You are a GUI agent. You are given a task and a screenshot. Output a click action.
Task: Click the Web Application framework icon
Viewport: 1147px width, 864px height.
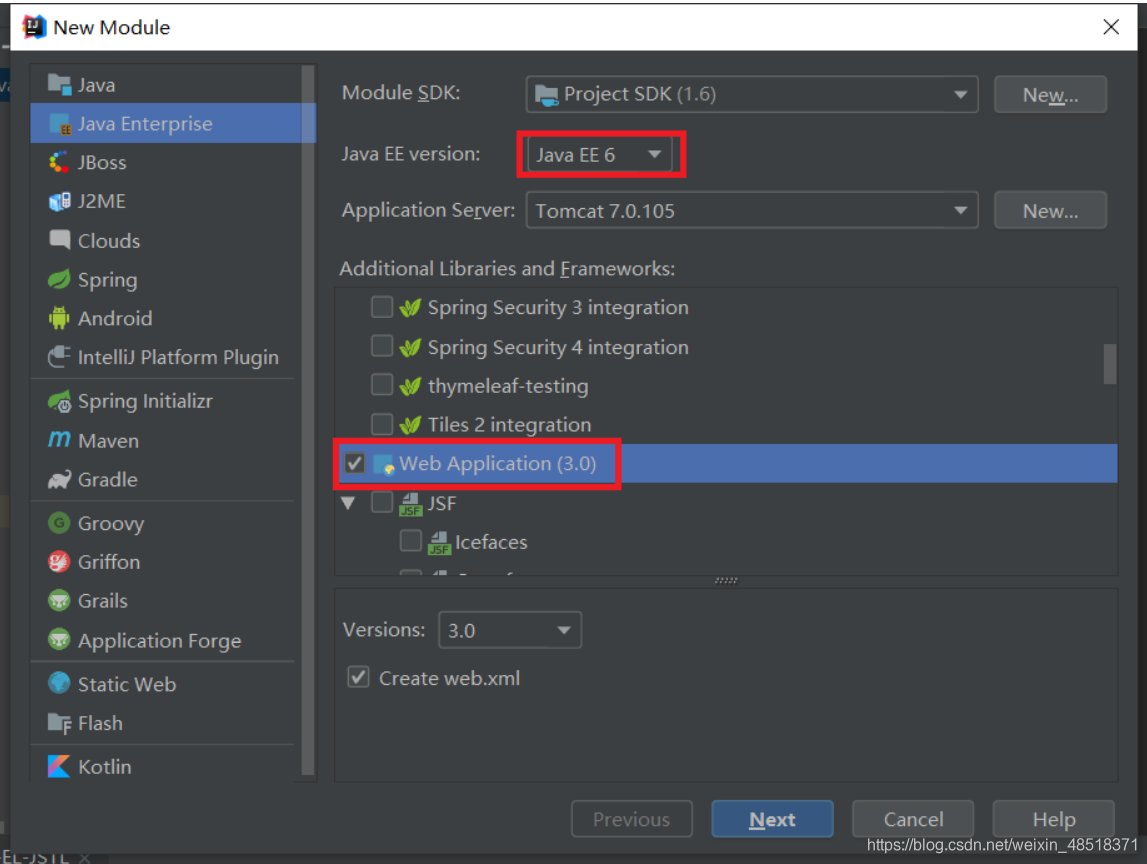(384, 464)
